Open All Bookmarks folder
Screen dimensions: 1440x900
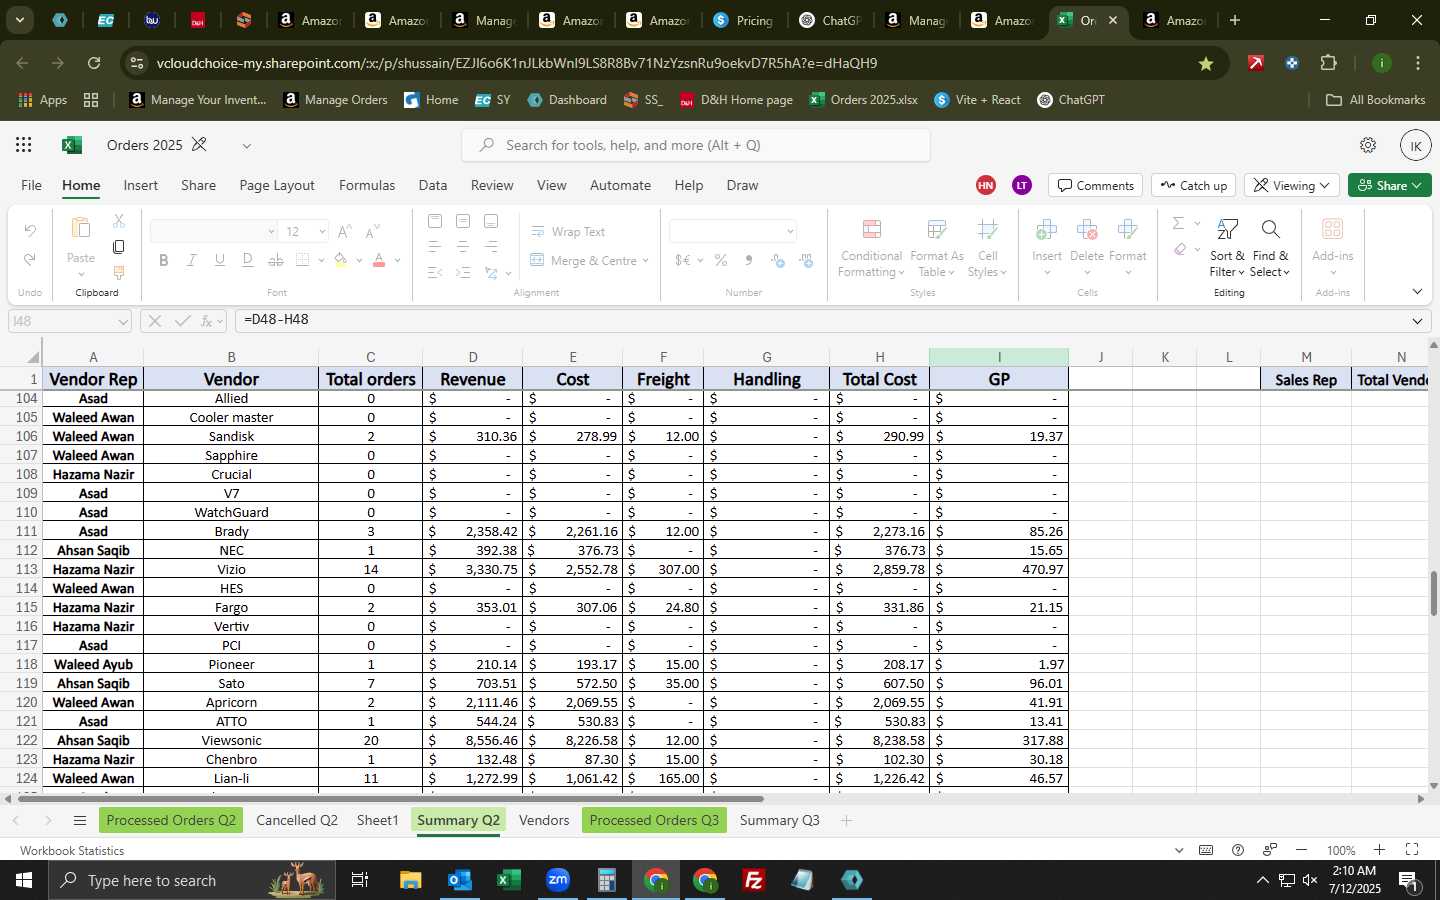[1375, 100]
